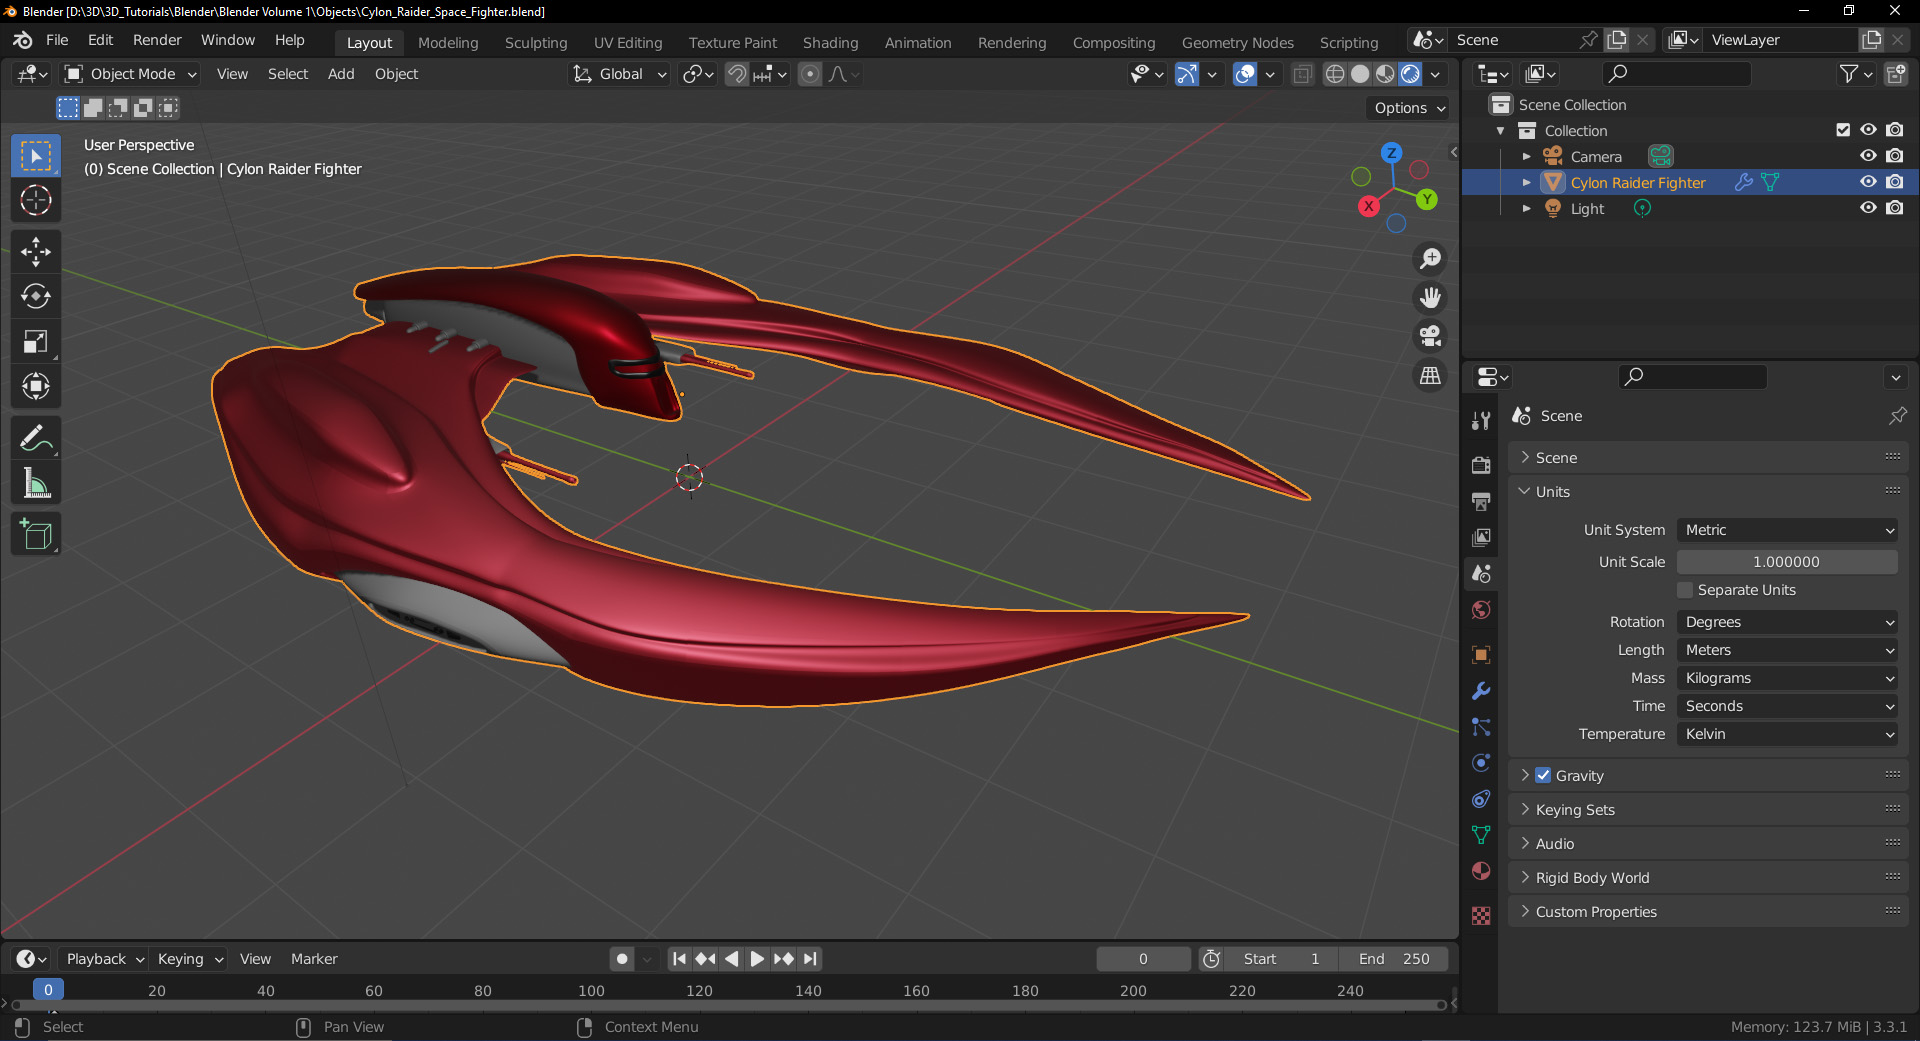The height and width of the screenshot is (1041, 1920).
Task: Expand the Camera item in outliner
Action: tap(1526, 157)
